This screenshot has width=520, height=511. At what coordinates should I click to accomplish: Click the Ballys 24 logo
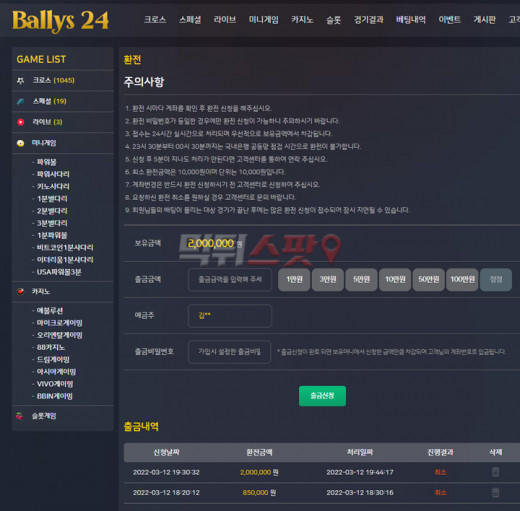pyautogui.click(x=60, y=21)
